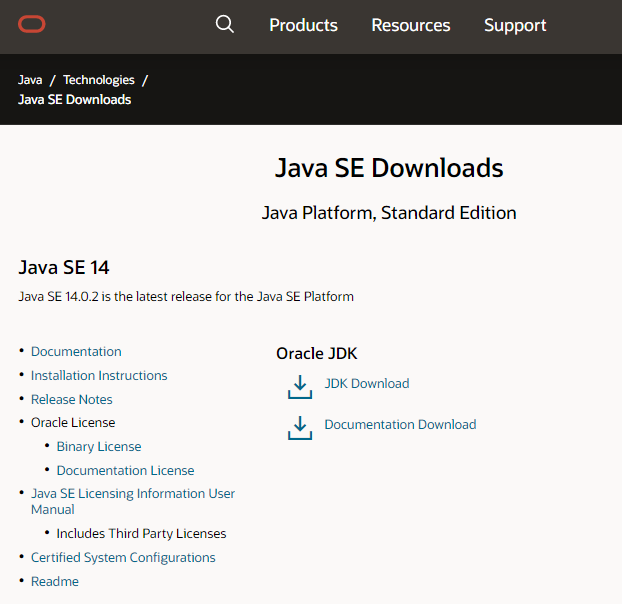The image size is (622, 604).
Task: Open the Documentation License link
Action: coord(125,470)
